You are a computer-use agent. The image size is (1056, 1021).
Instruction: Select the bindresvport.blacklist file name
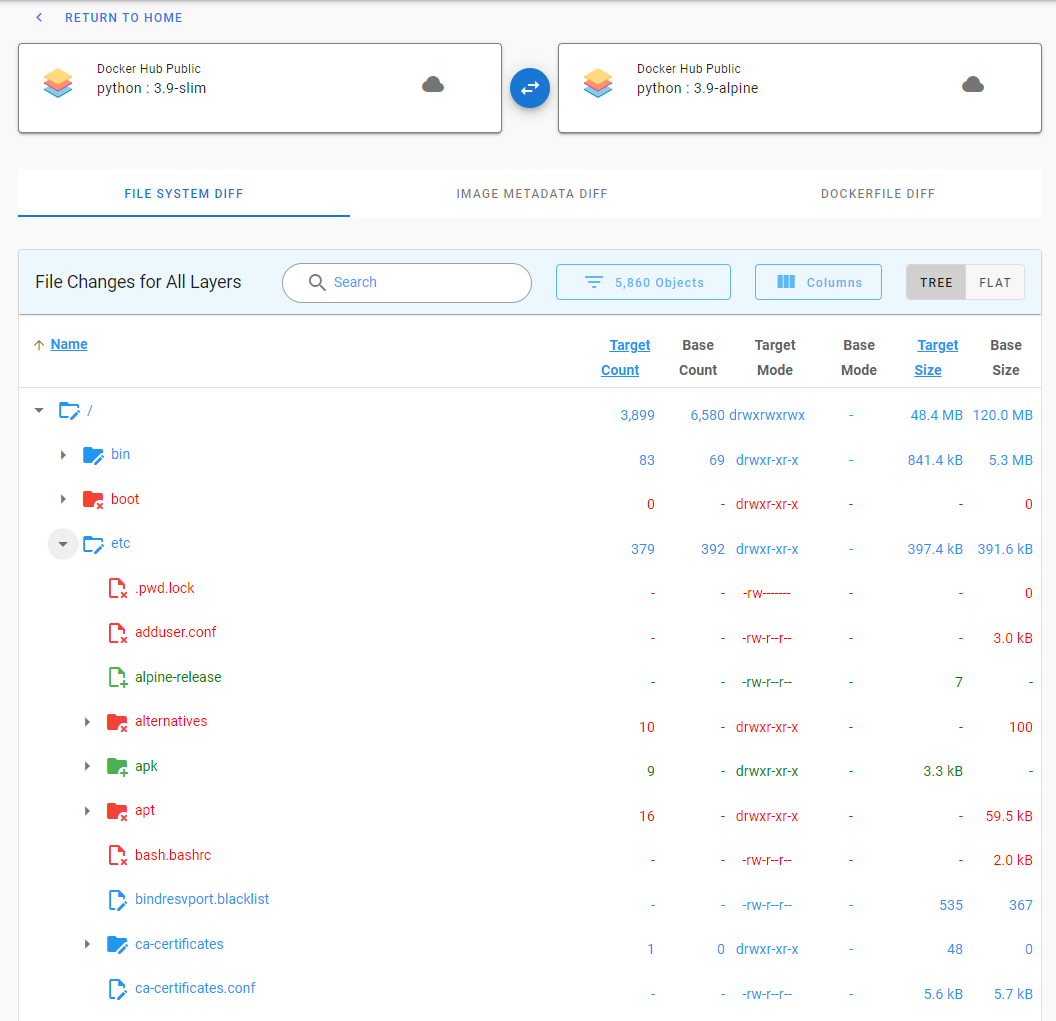[x=201, y=900]
